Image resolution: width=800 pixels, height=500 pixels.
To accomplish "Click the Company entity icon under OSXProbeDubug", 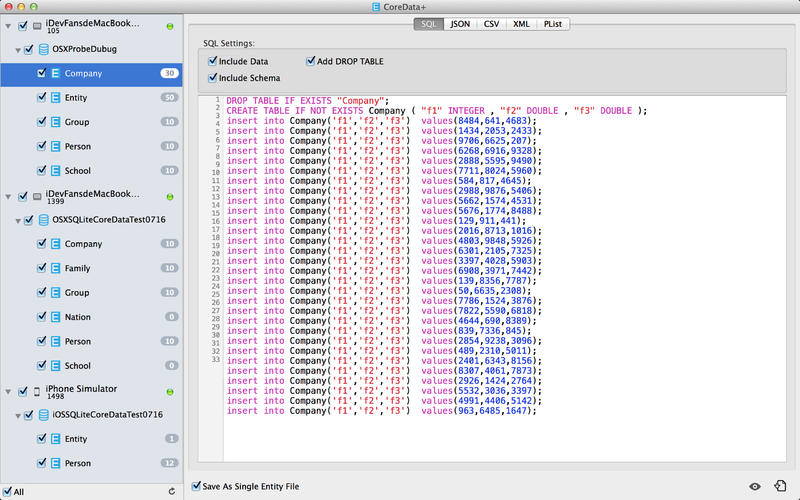I will tap(56, 73).
